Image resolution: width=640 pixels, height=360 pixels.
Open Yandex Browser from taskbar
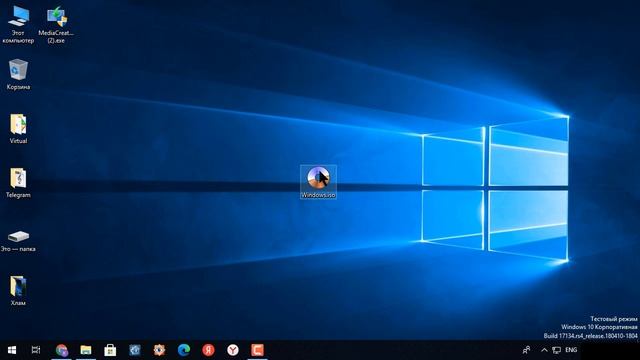click(233, 350)
